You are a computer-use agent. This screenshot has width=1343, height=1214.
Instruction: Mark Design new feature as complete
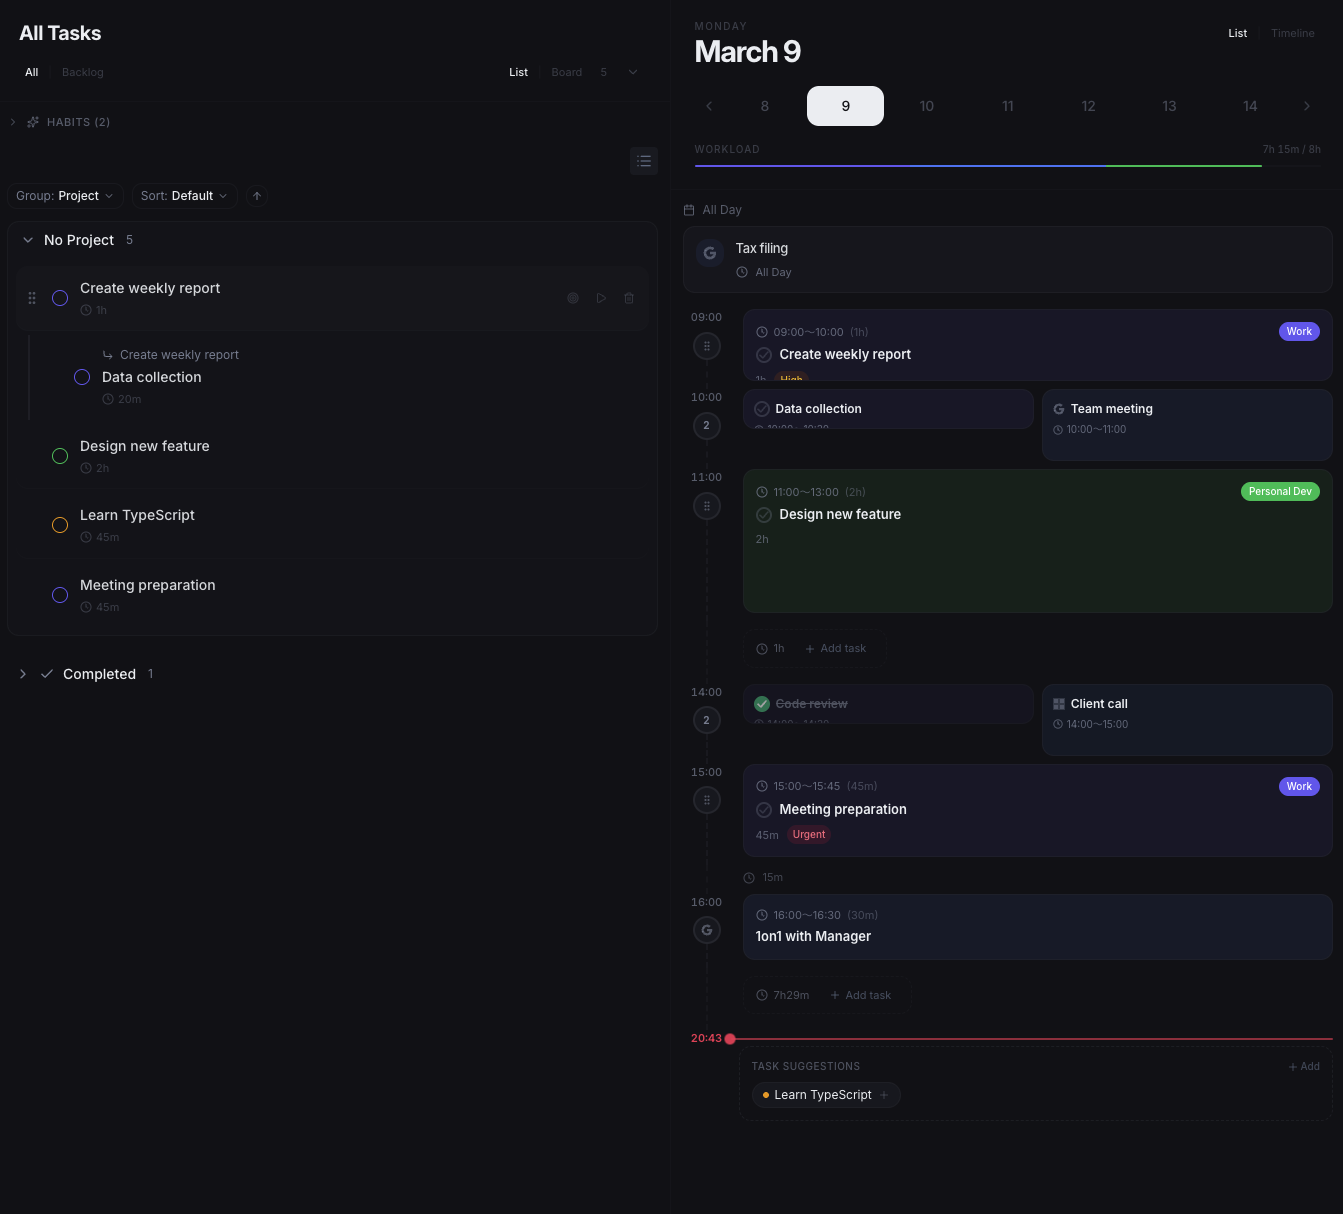point(764,514)
